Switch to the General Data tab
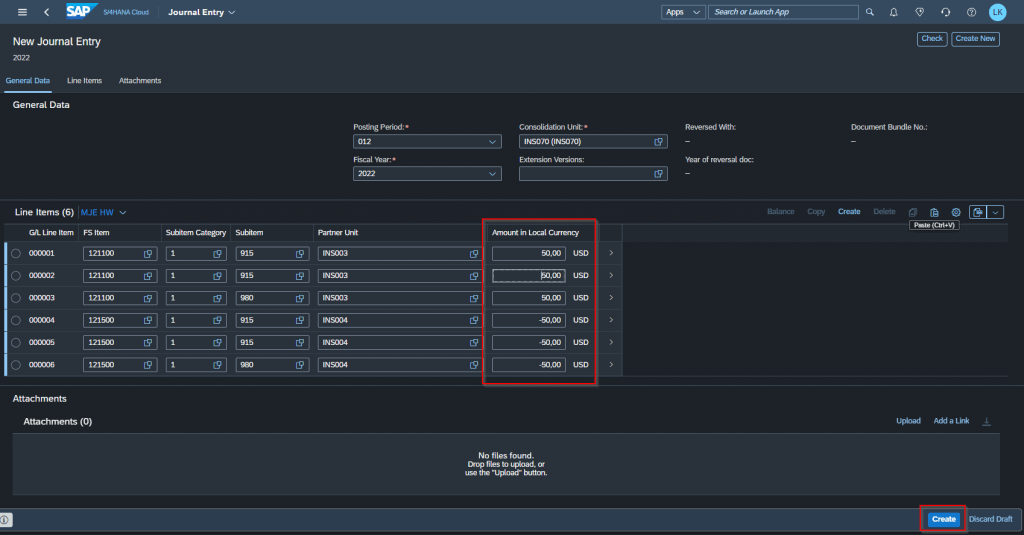Screen dimensions: 1024x535 click(27, 81)
